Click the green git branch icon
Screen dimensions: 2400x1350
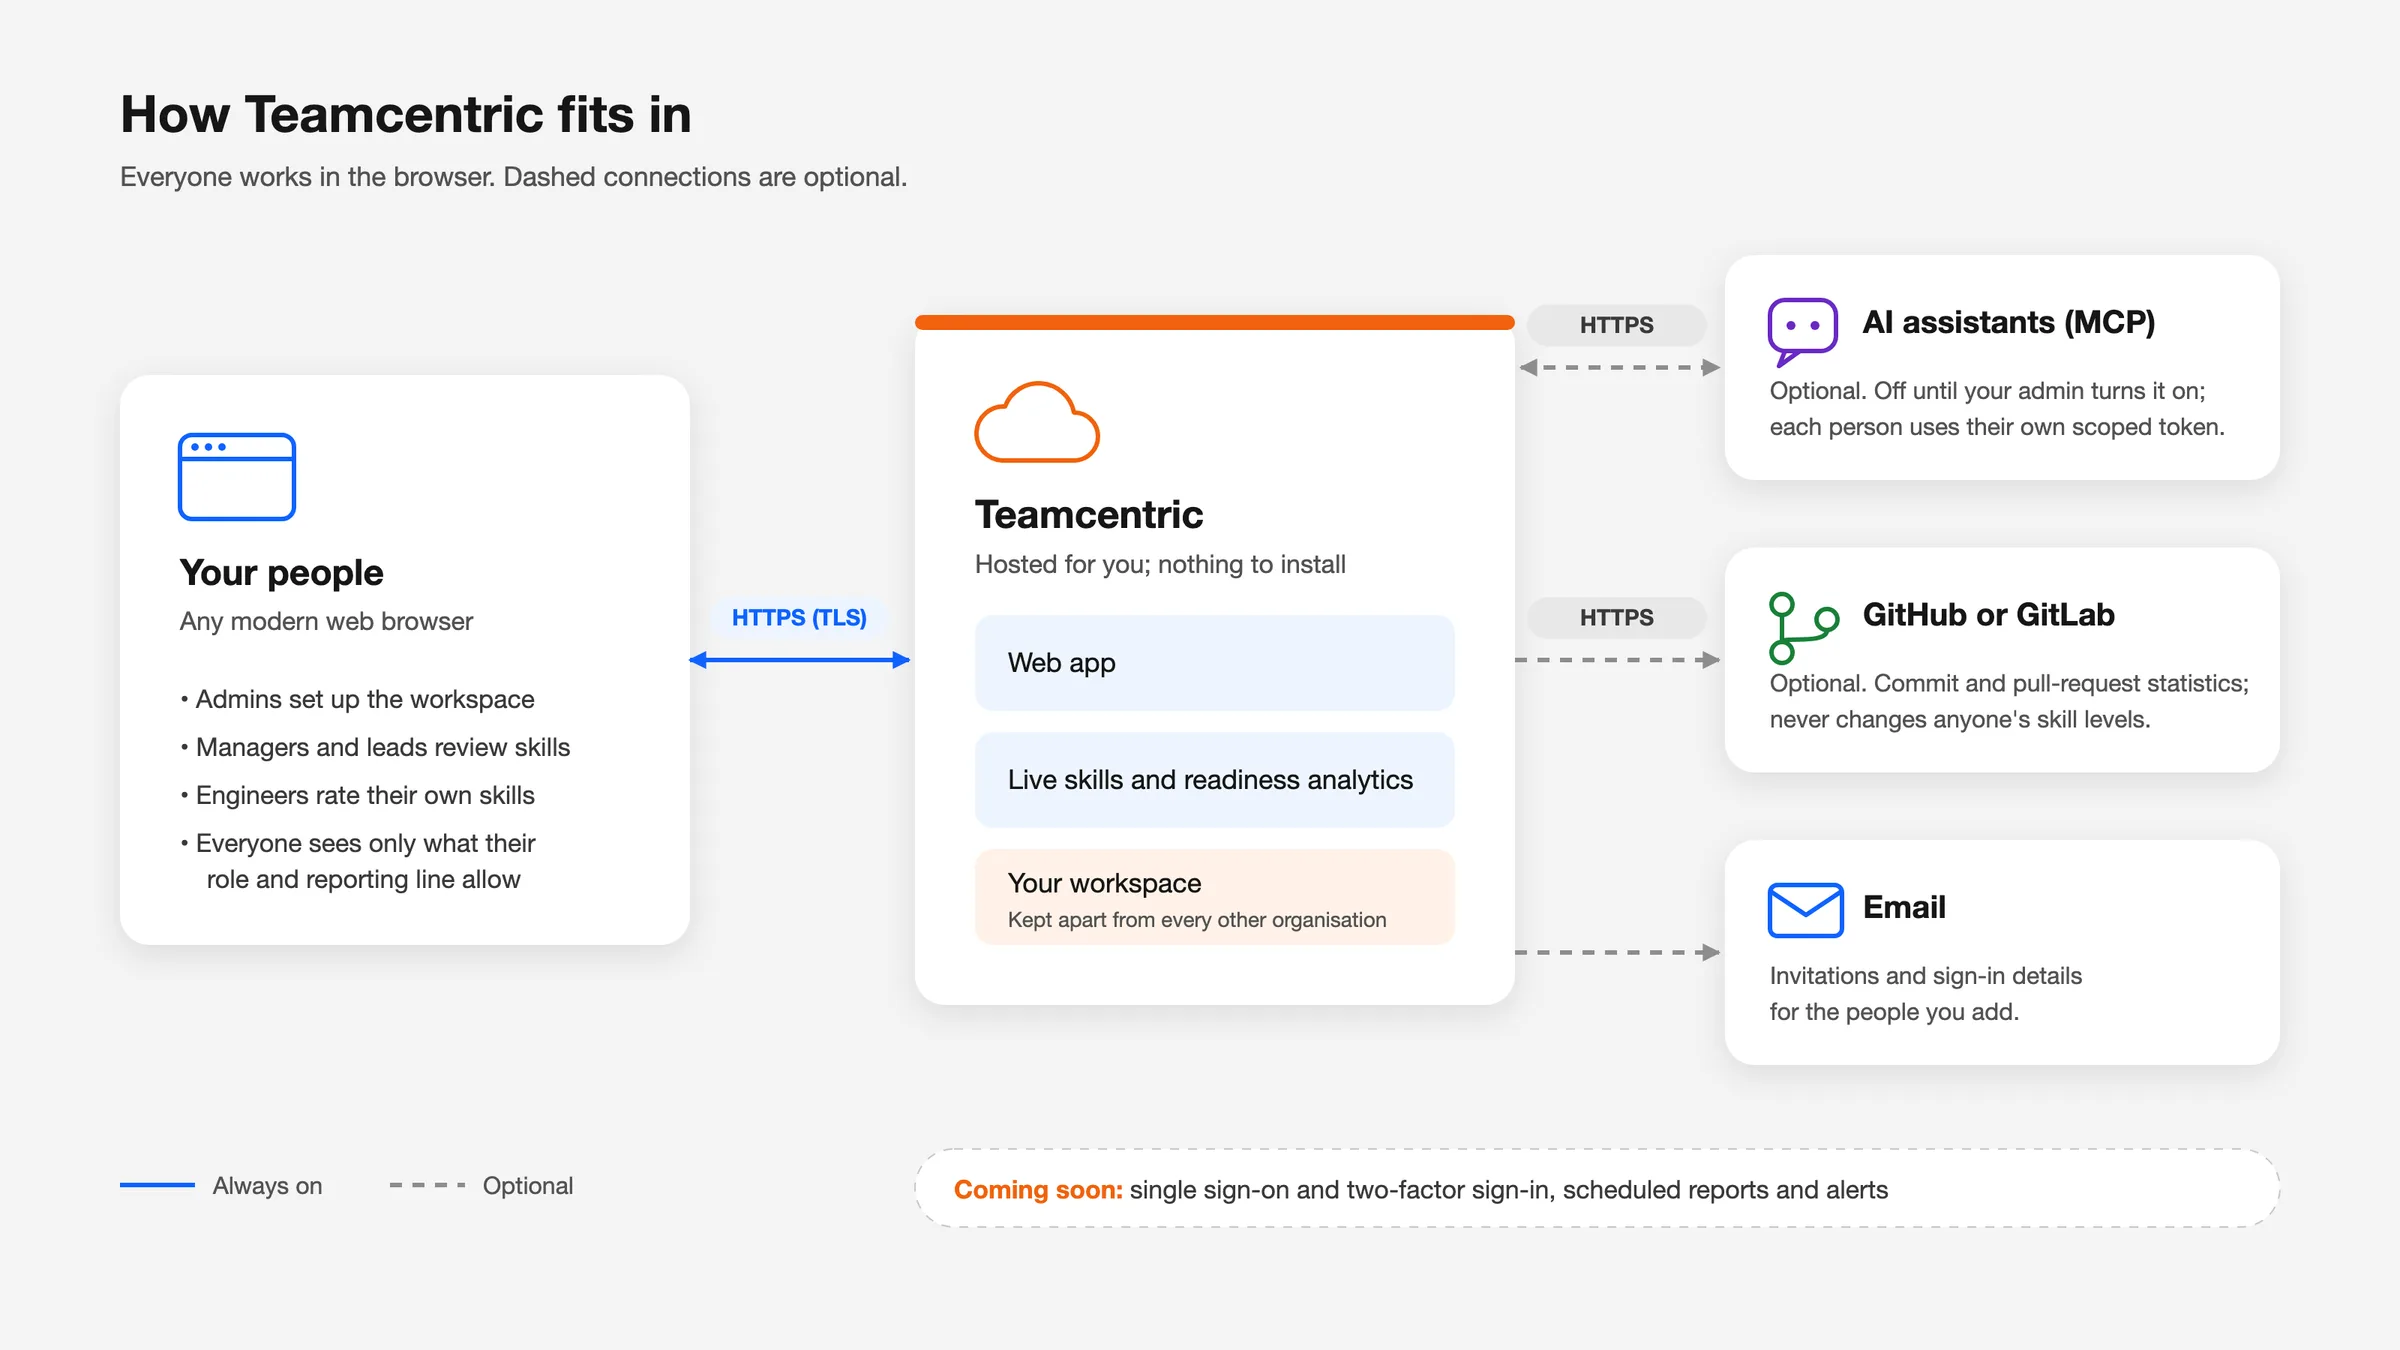tap(1804, 628)
